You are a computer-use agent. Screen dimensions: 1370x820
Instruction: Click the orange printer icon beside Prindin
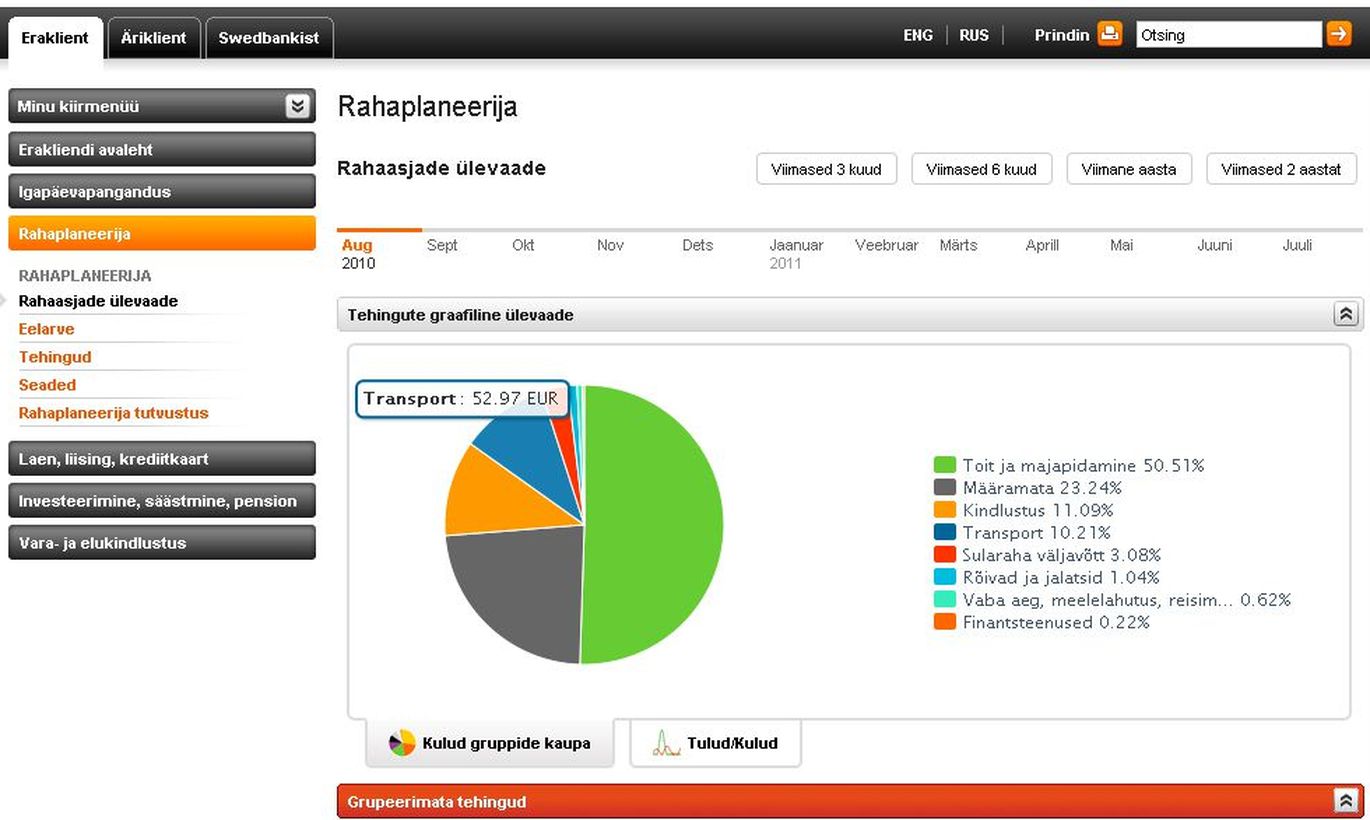pyautogui.click(x=1110, y=34)
